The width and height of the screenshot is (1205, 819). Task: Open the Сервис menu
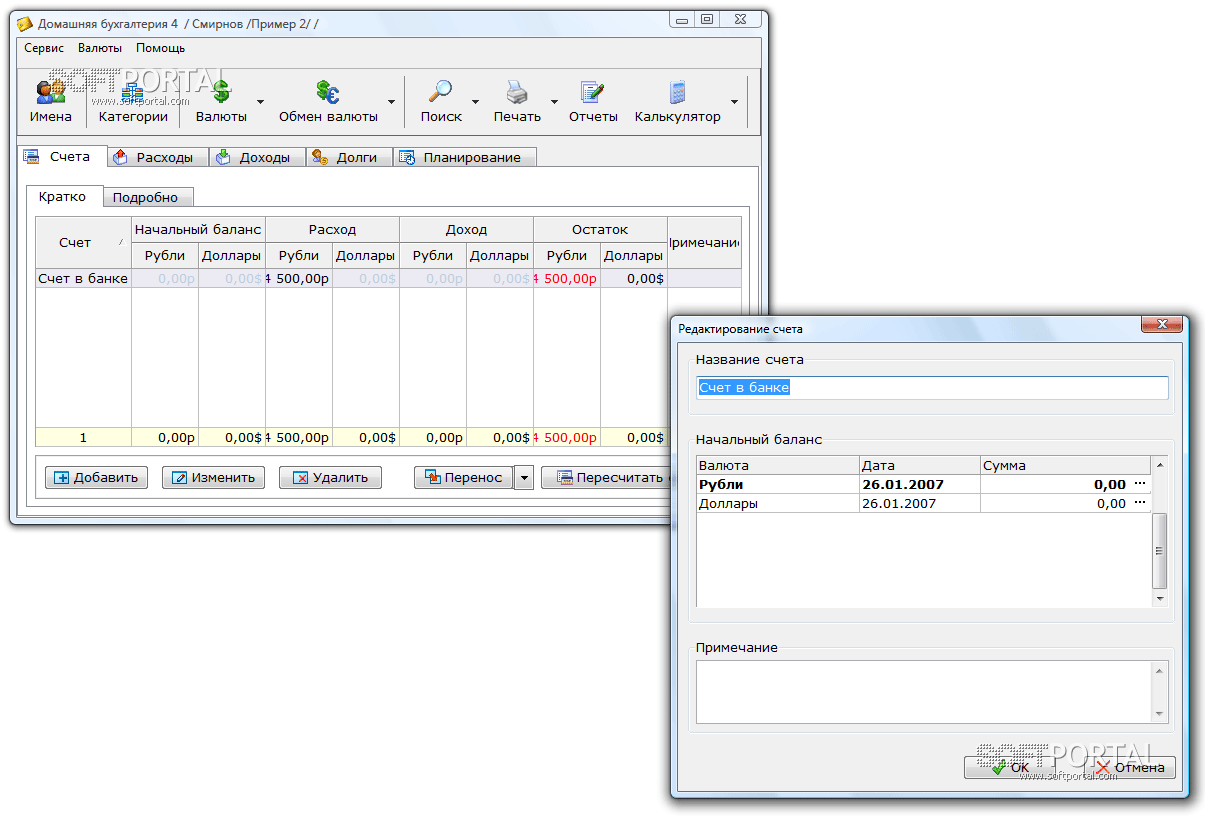(x=44, y=48)
